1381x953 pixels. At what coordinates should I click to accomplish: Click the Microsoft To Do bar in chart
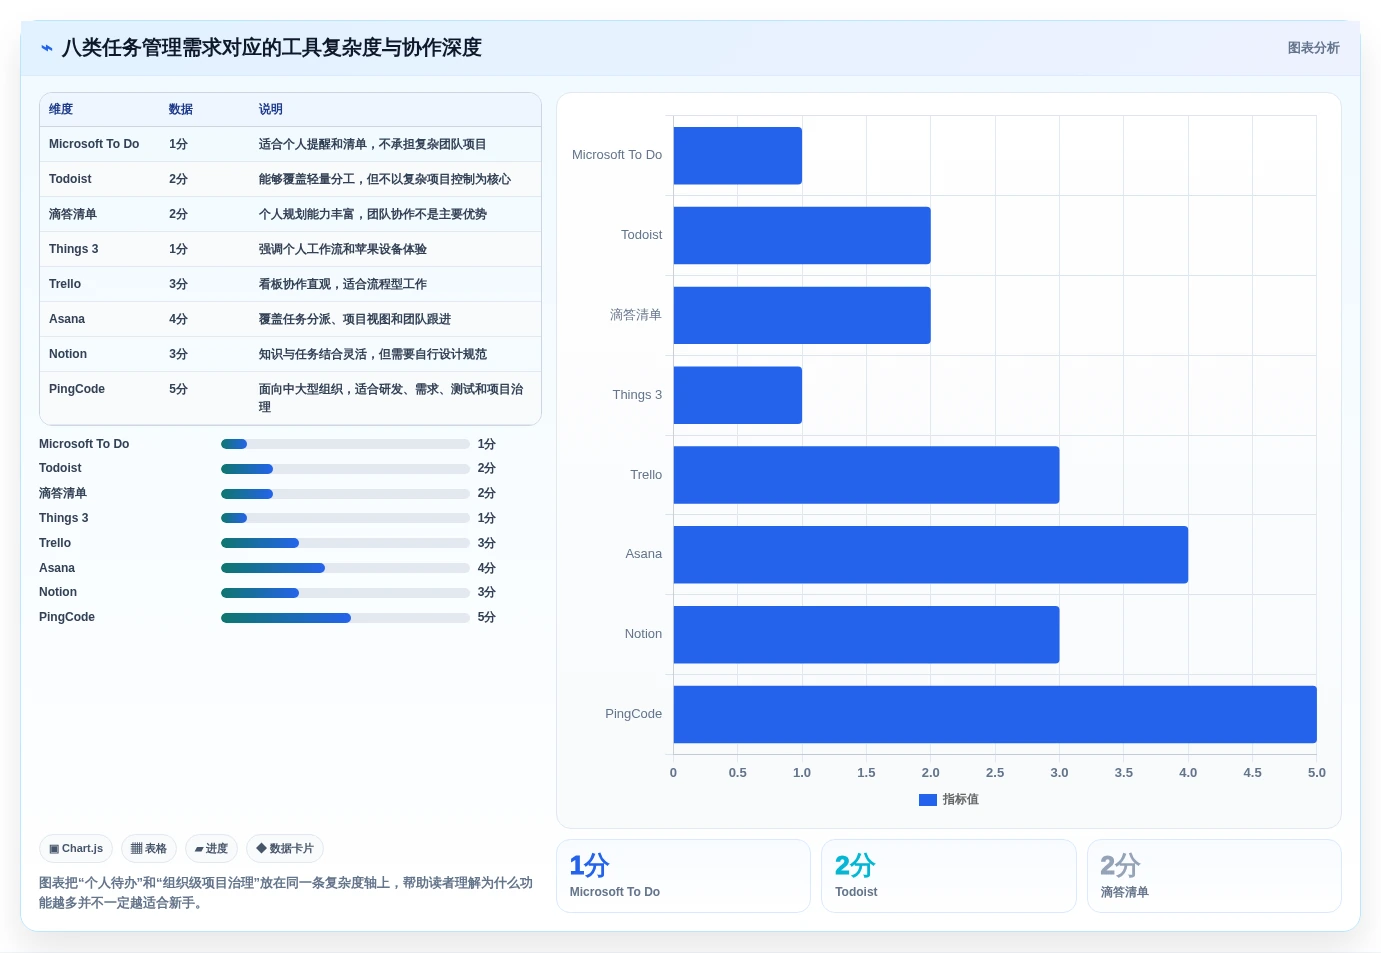(738, 156)
